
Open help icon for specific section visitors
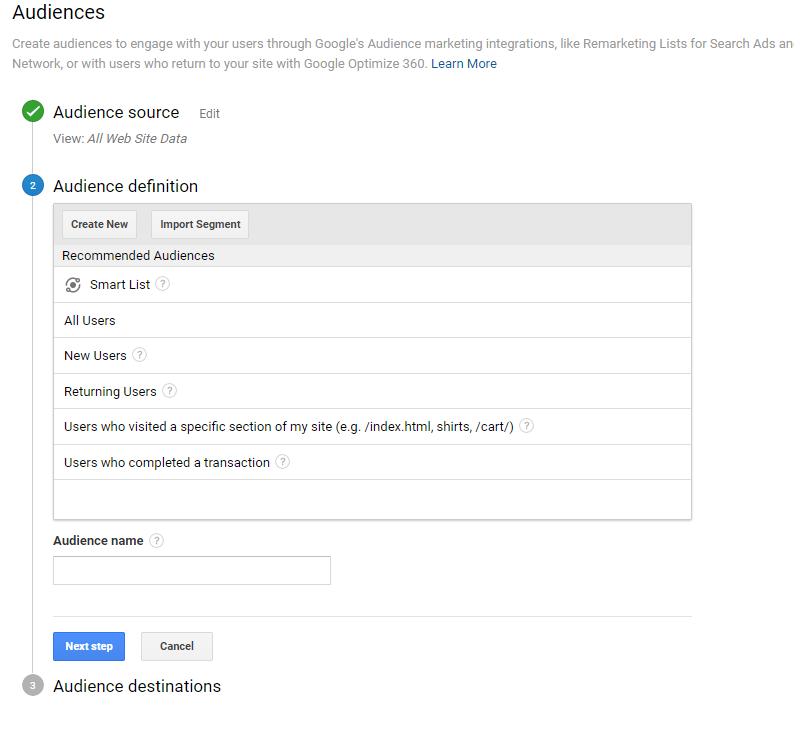pos(527,426)
